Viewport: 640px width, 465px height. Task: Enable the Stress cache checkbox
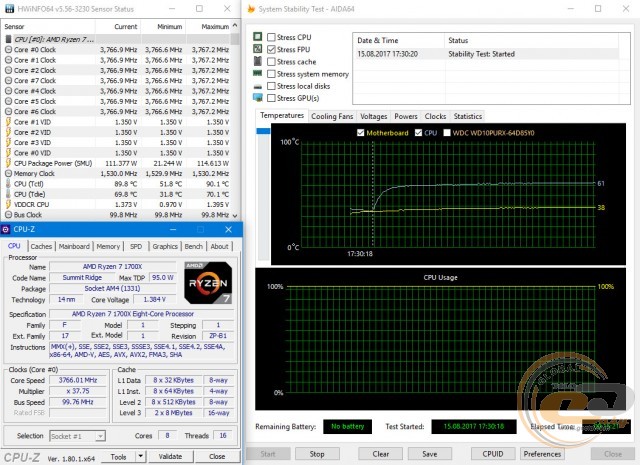point(271,62)
